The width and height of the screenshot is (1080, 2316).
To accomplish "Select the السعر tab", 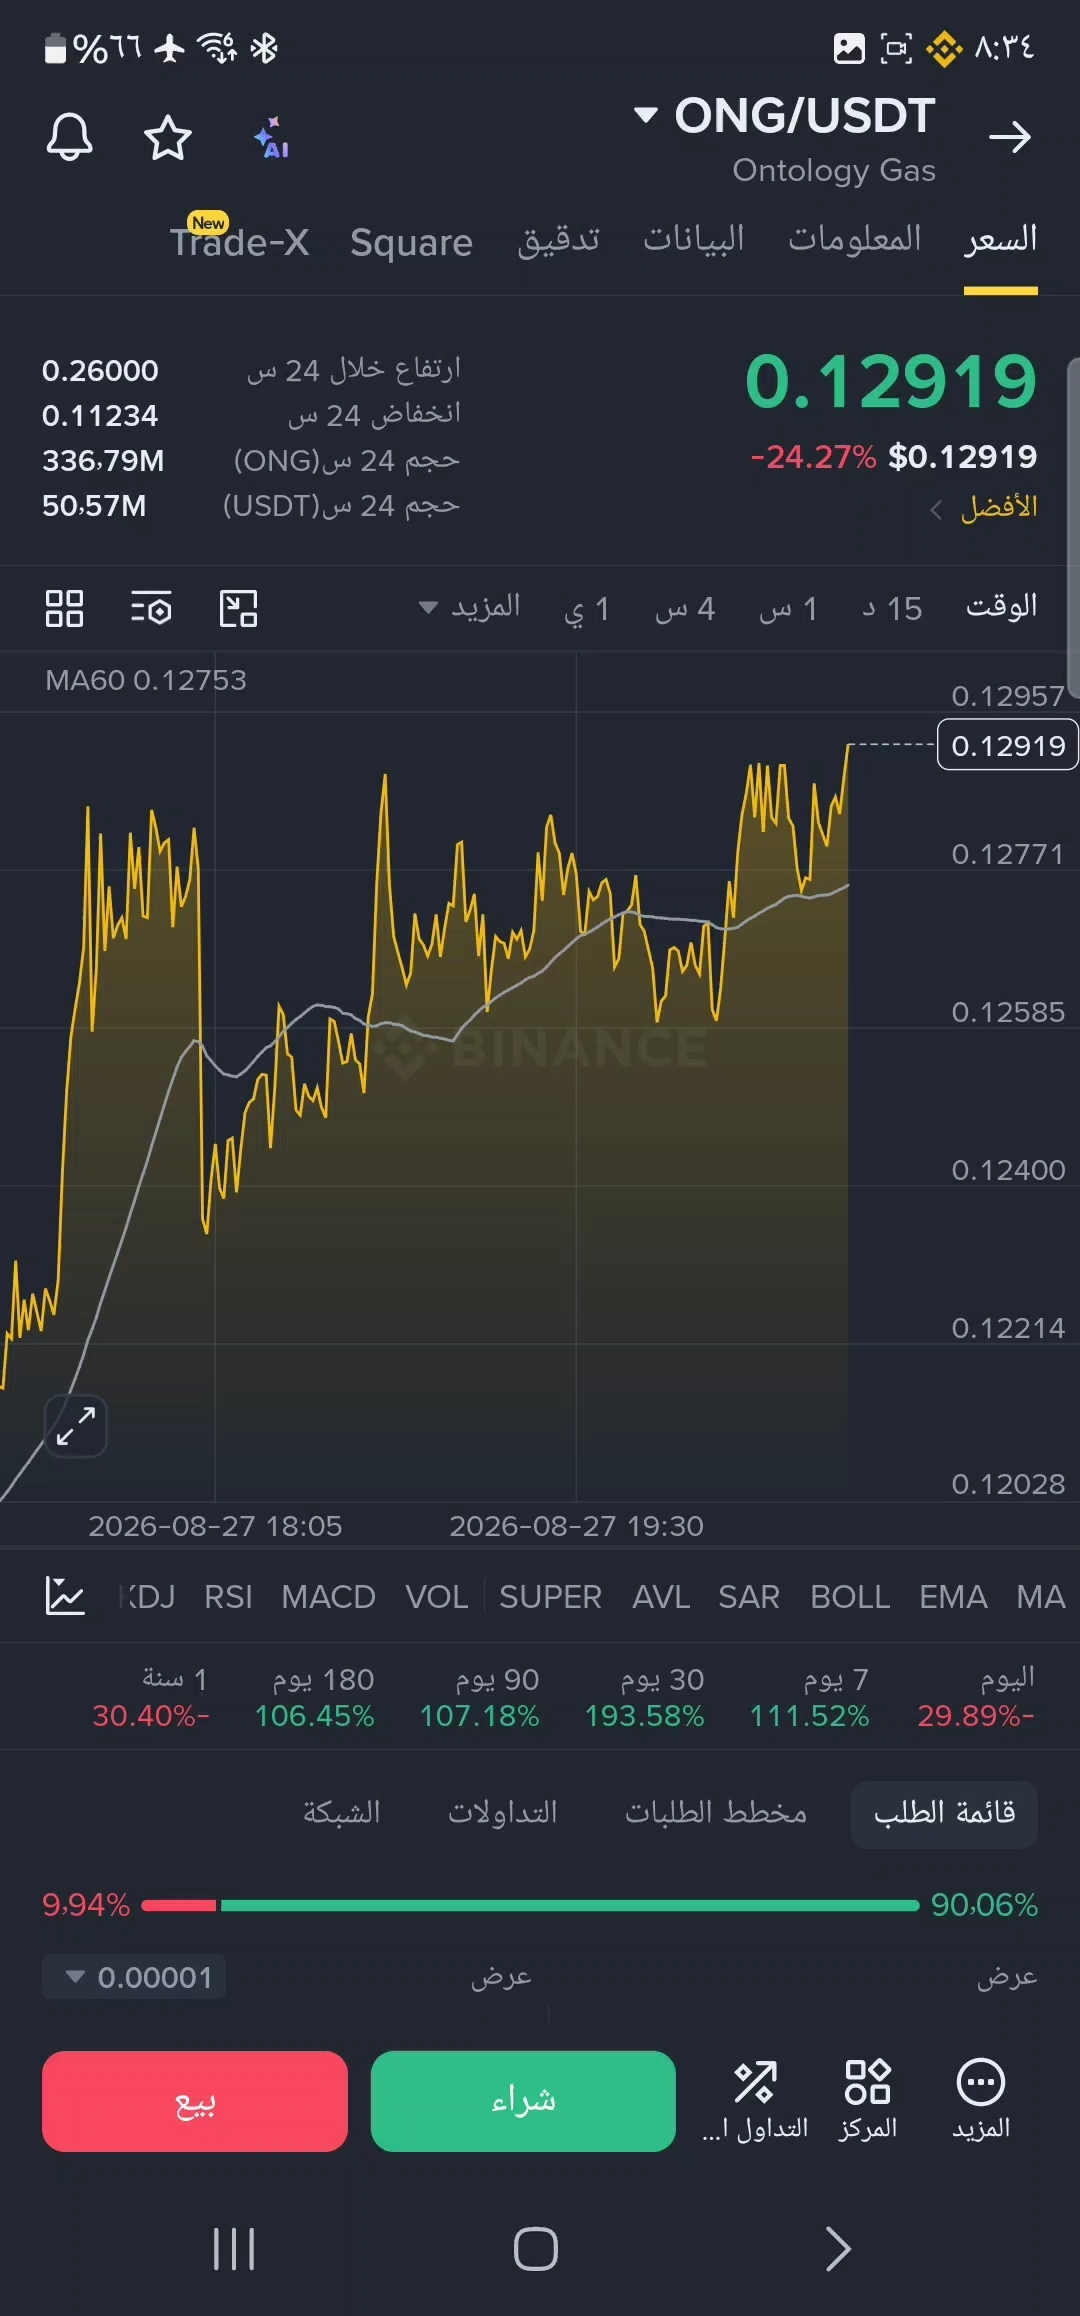I will click(x=1000, y=240).
